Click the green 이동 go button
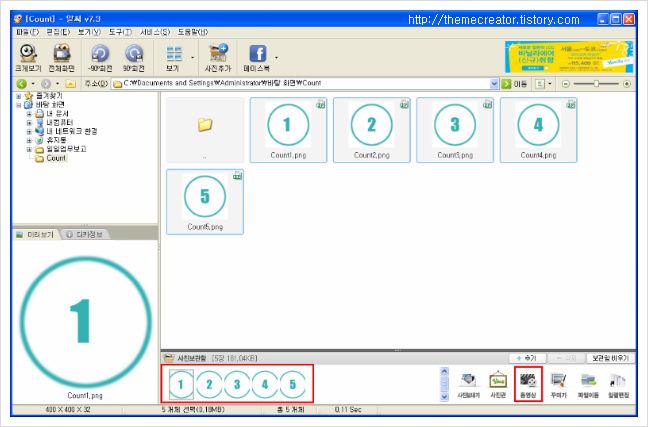This screenshot has height=427, width=648. [x=514, y=84]
